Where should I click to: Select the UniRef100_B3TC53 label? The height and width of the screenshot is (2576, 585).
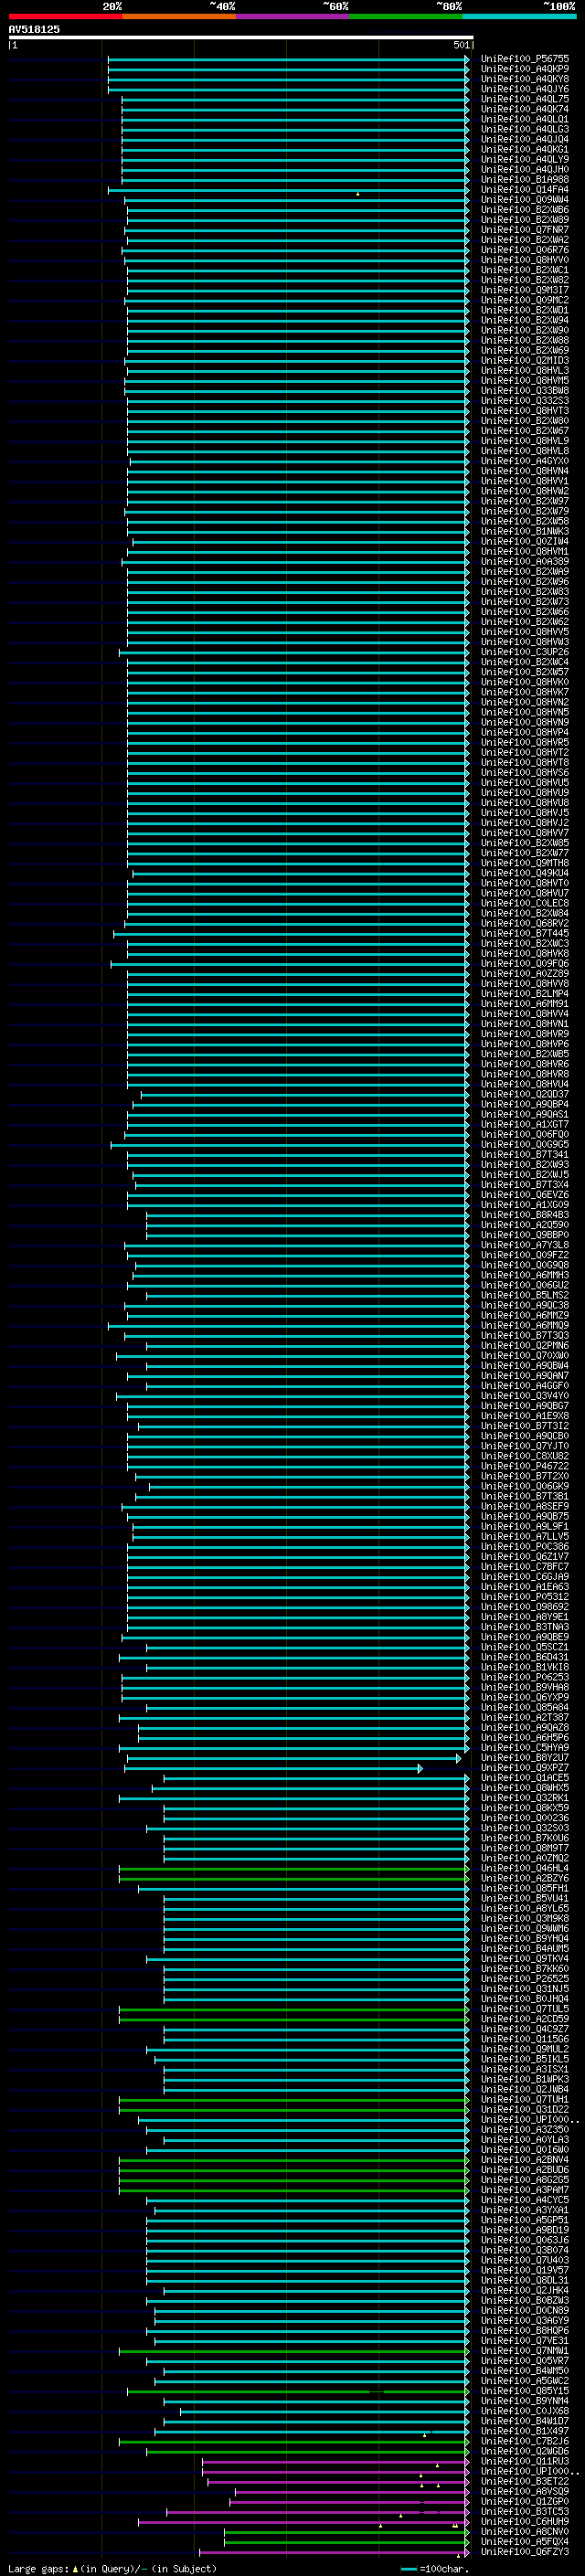(525, 2511)
